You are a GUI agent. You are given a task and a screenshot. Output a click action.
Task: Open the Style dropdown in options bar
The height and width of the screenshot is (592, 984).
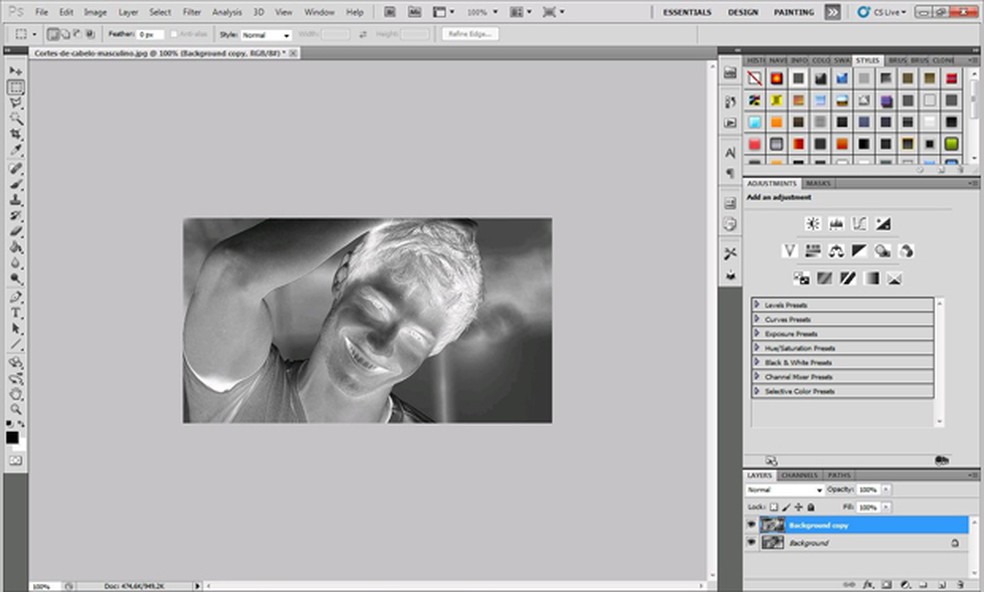(x=266, y=34)
